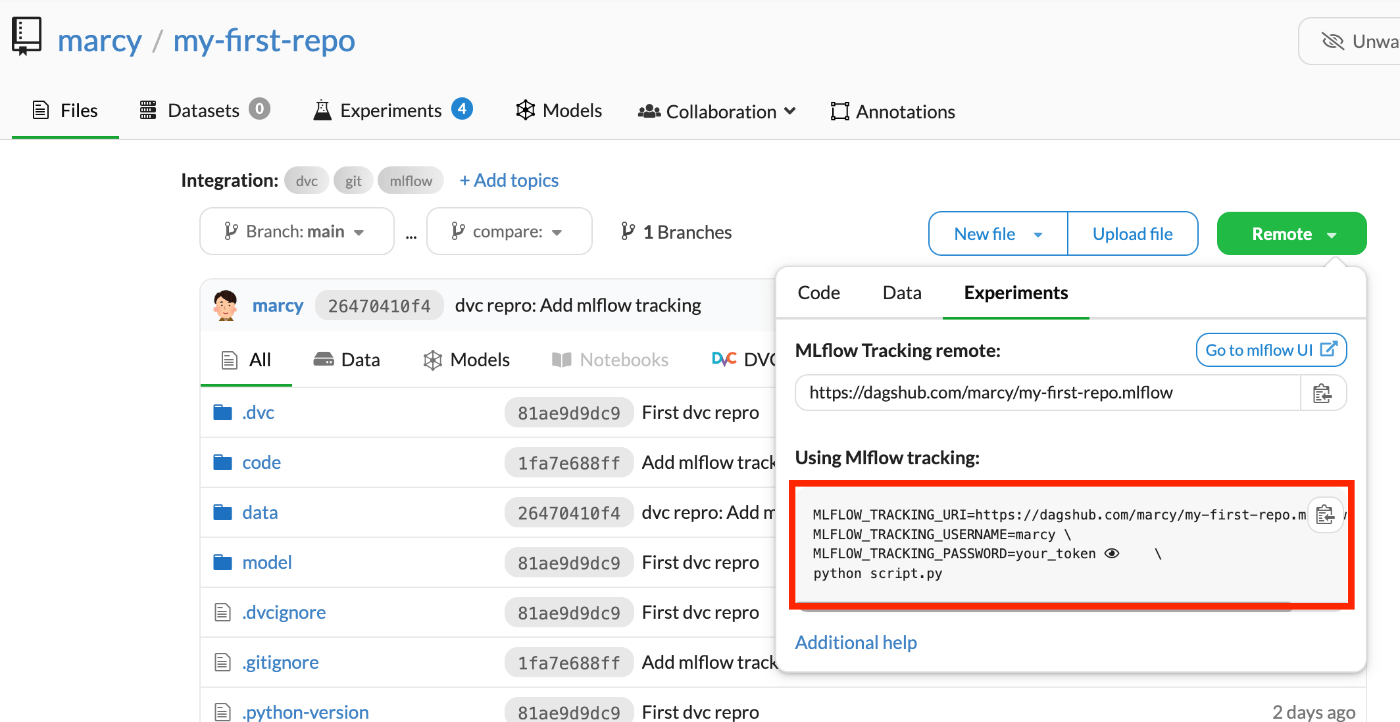Screen dimensions: 1400x722
Task: Select the Experiments tab in Remote popup
Action: pos(1016,293)
